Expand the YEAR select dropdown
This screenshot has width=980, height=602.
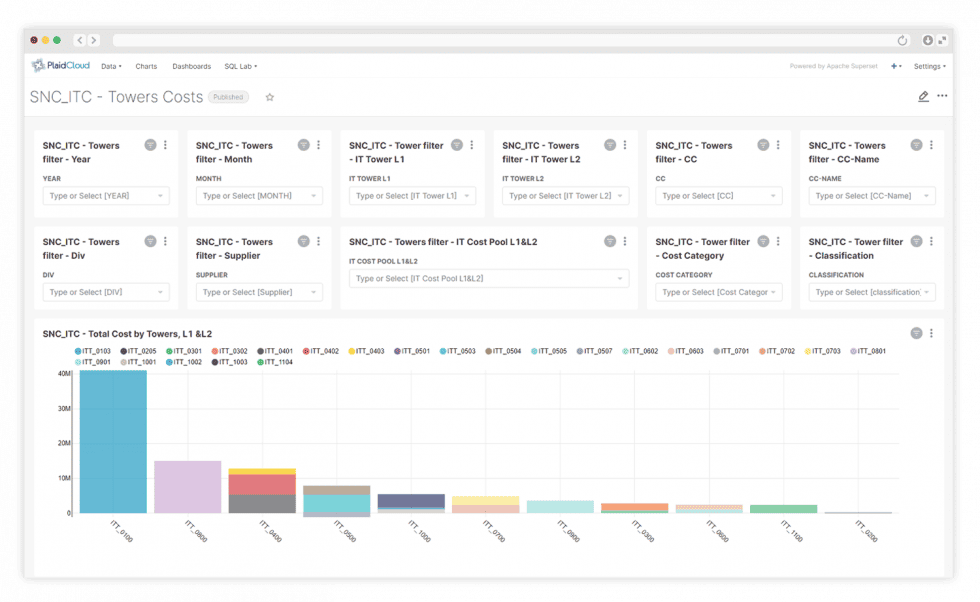click(106, 196)
